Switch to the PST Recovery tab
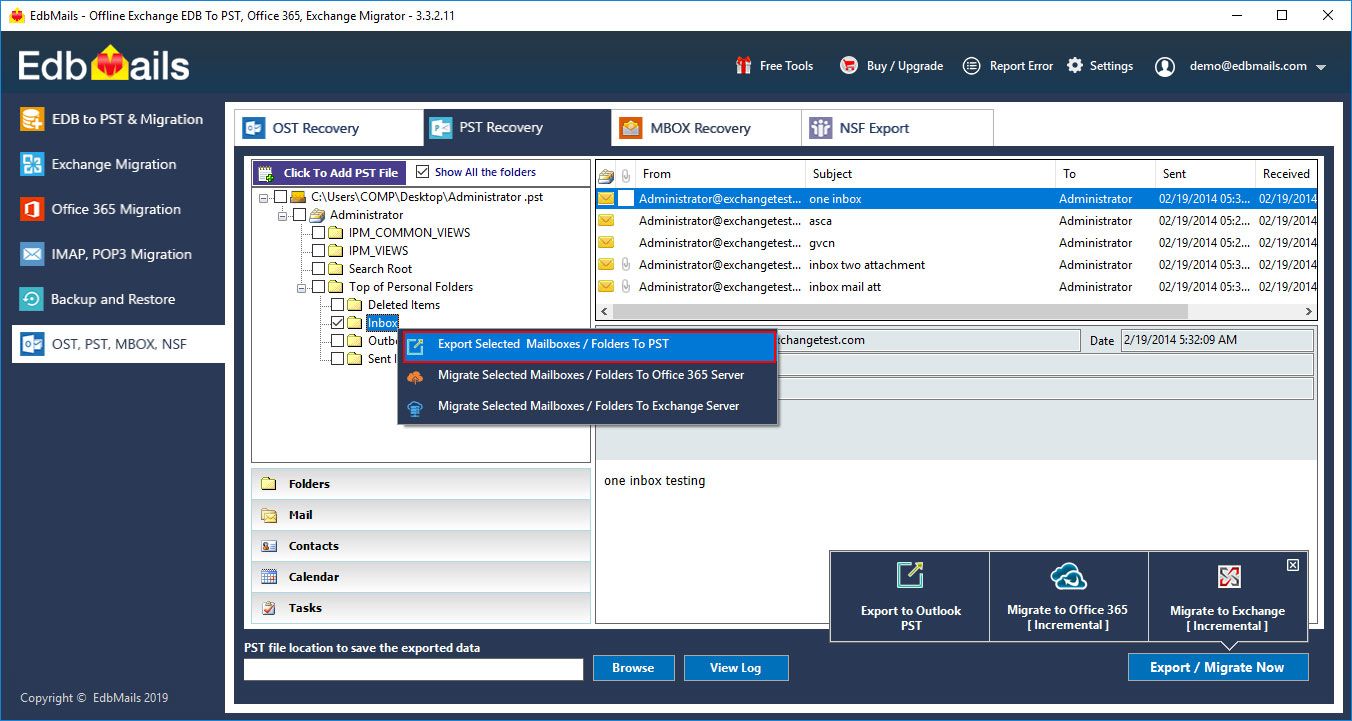 (x=517, y=128)
